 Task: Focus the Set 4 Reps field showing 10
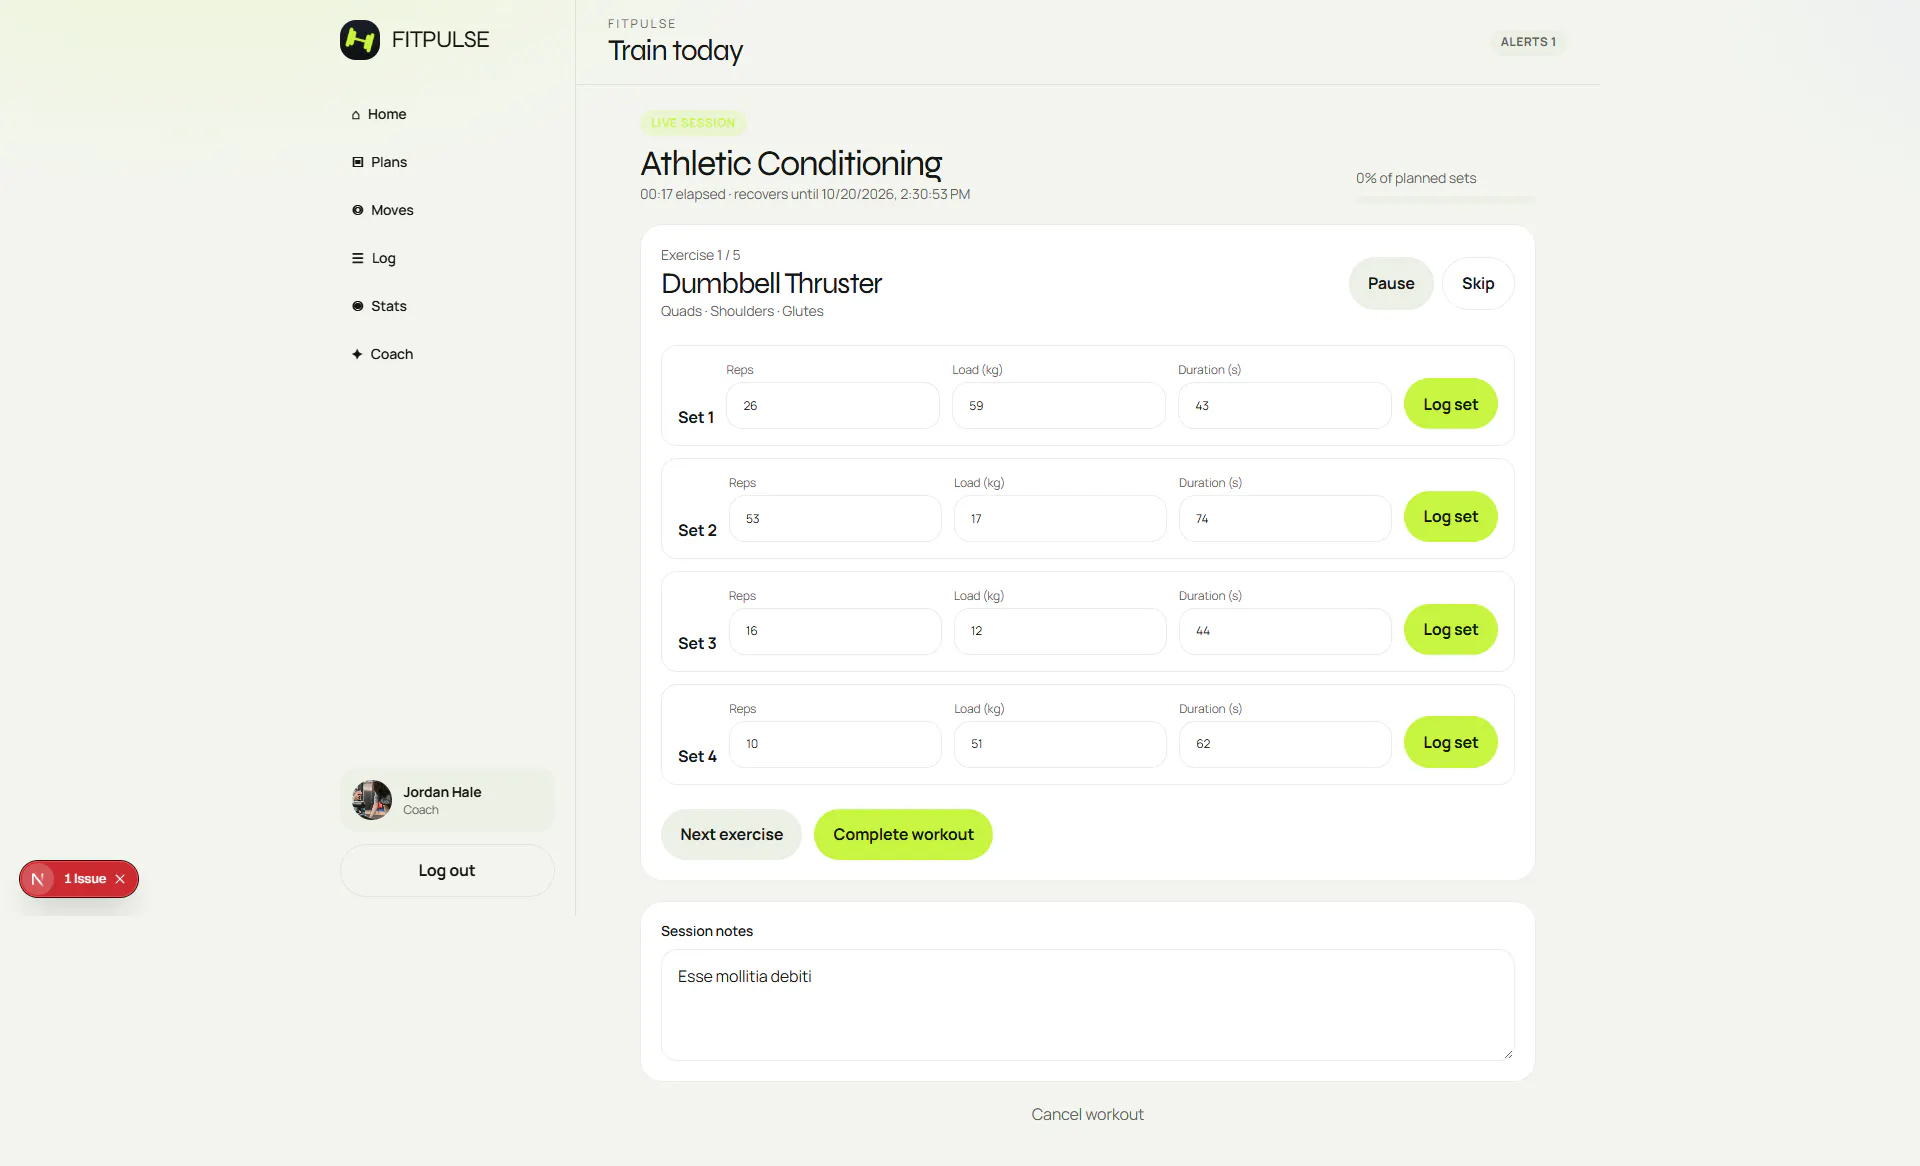coord(835,744)
